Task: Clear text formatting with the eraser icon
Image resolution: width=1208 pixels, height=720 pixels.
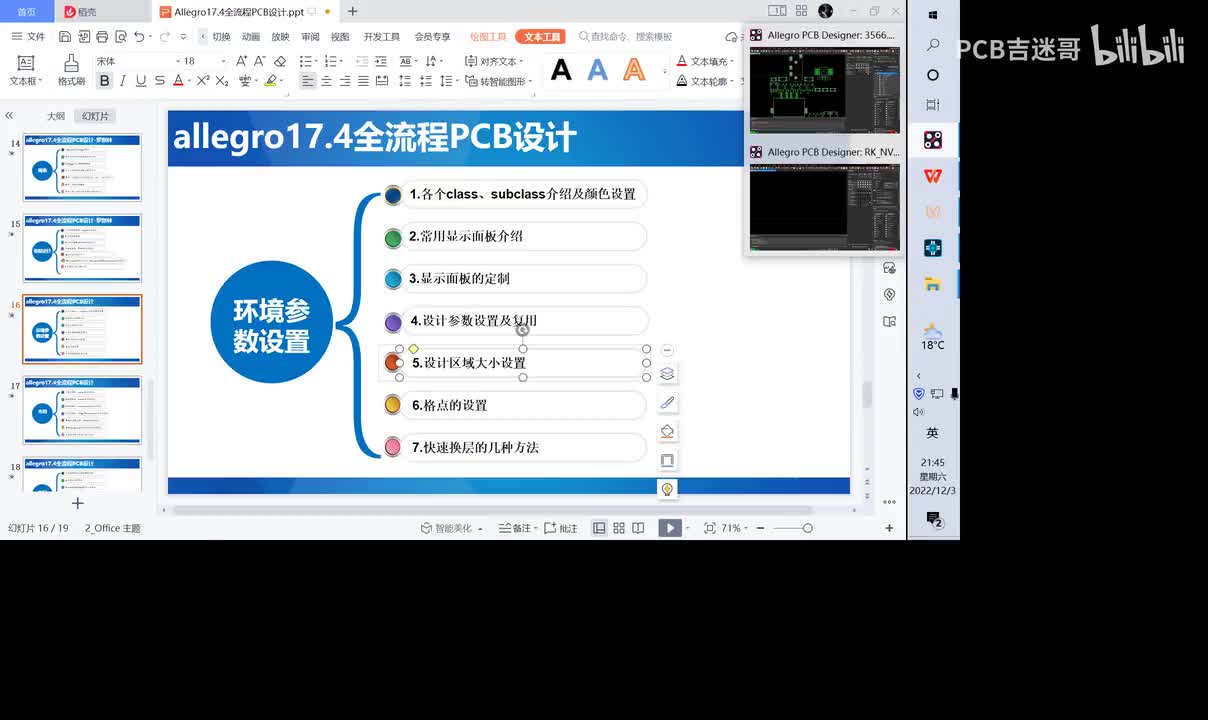Action: coord(280,61)
